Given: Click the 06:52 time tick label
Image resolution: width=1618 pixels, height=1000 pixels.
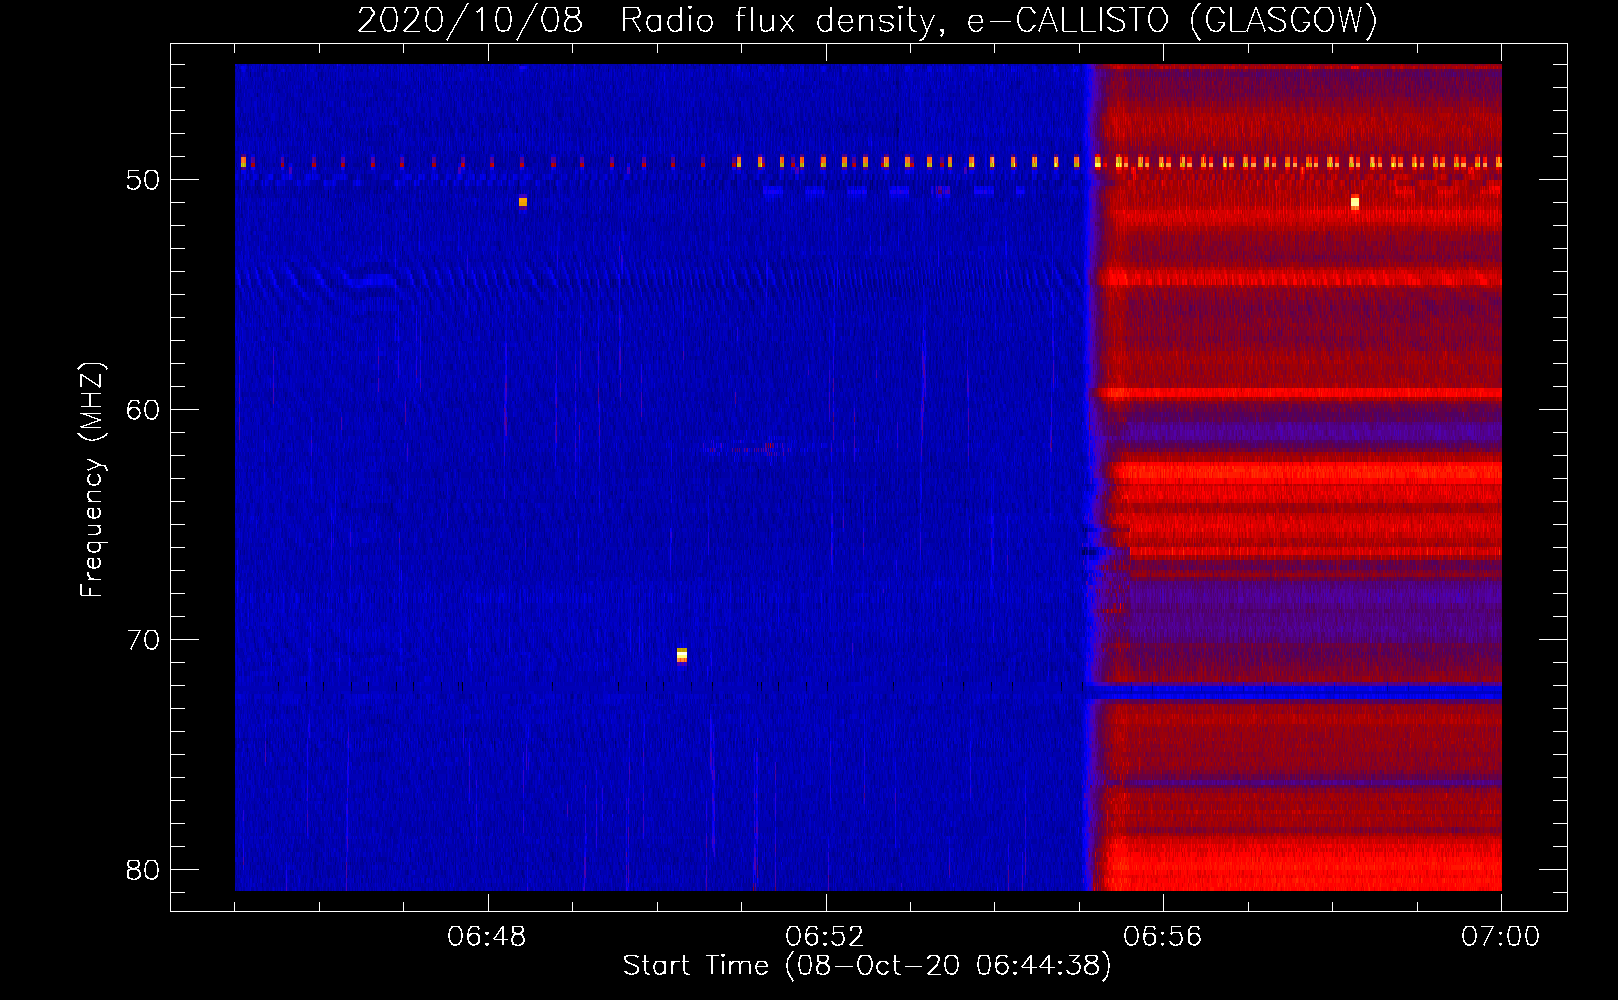Looking at the screenshot, I should tap(825, 937).
